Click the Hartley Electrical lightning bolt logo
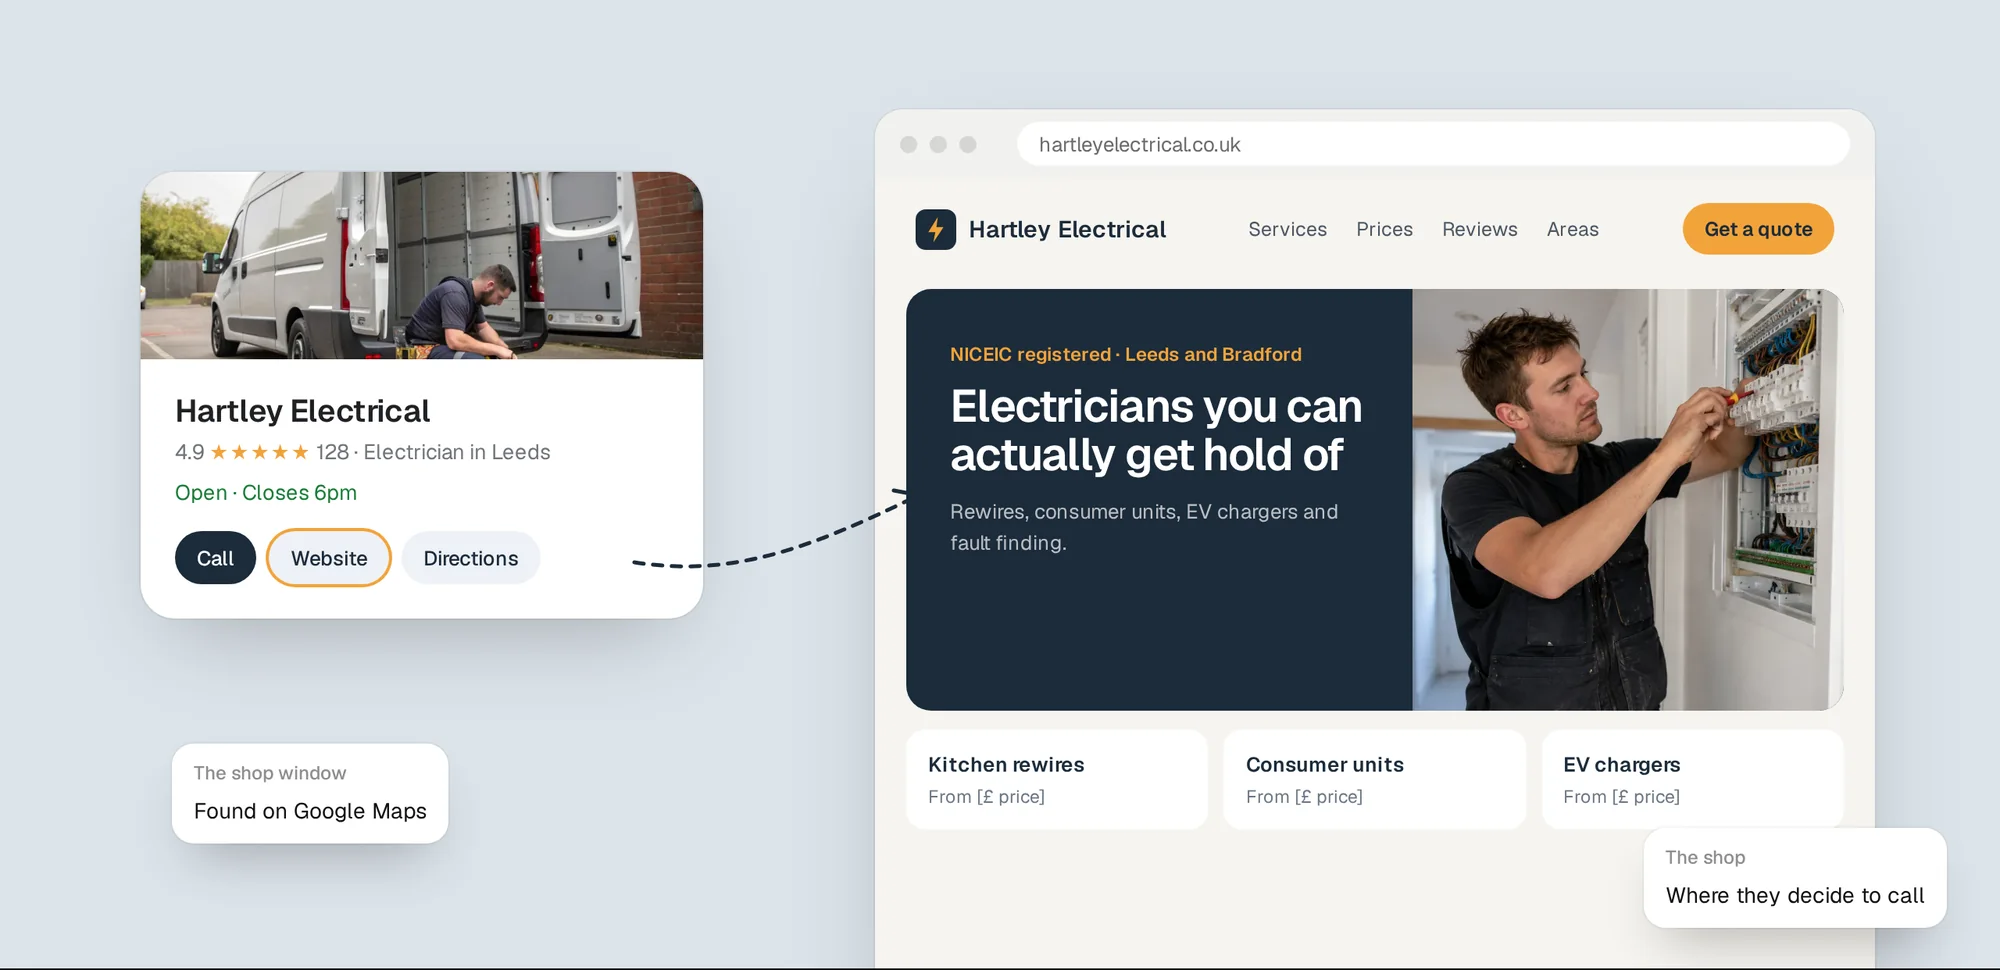 coord(935,229)
